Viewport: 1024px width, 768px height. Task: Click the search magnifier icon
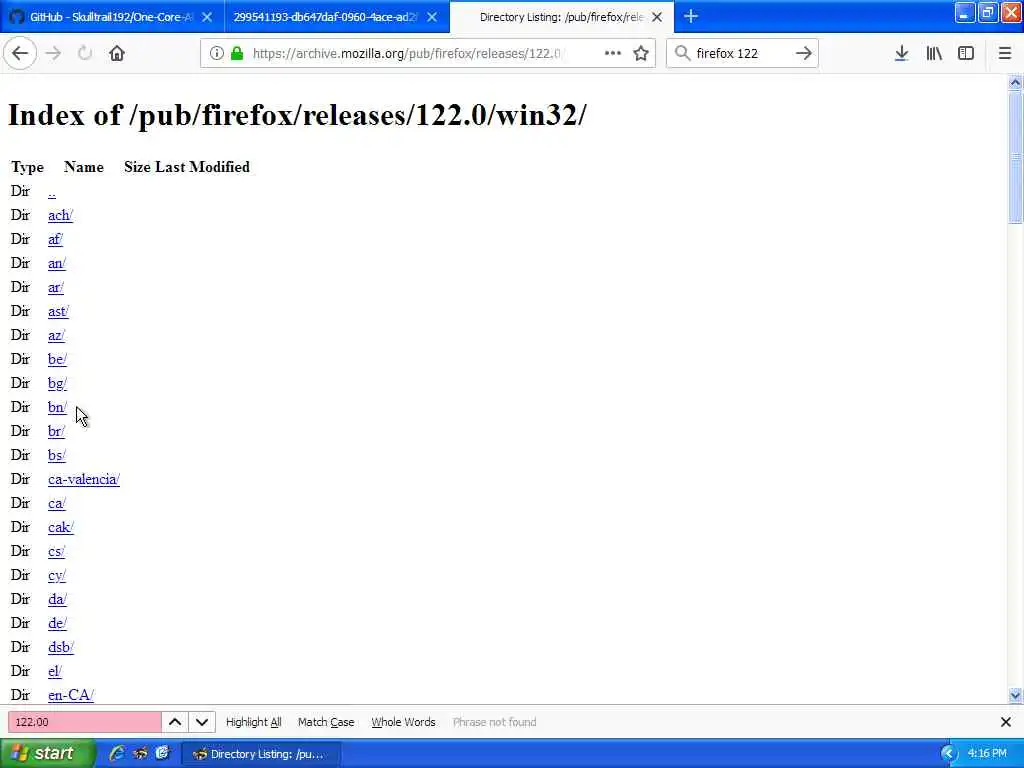(682, 53)
